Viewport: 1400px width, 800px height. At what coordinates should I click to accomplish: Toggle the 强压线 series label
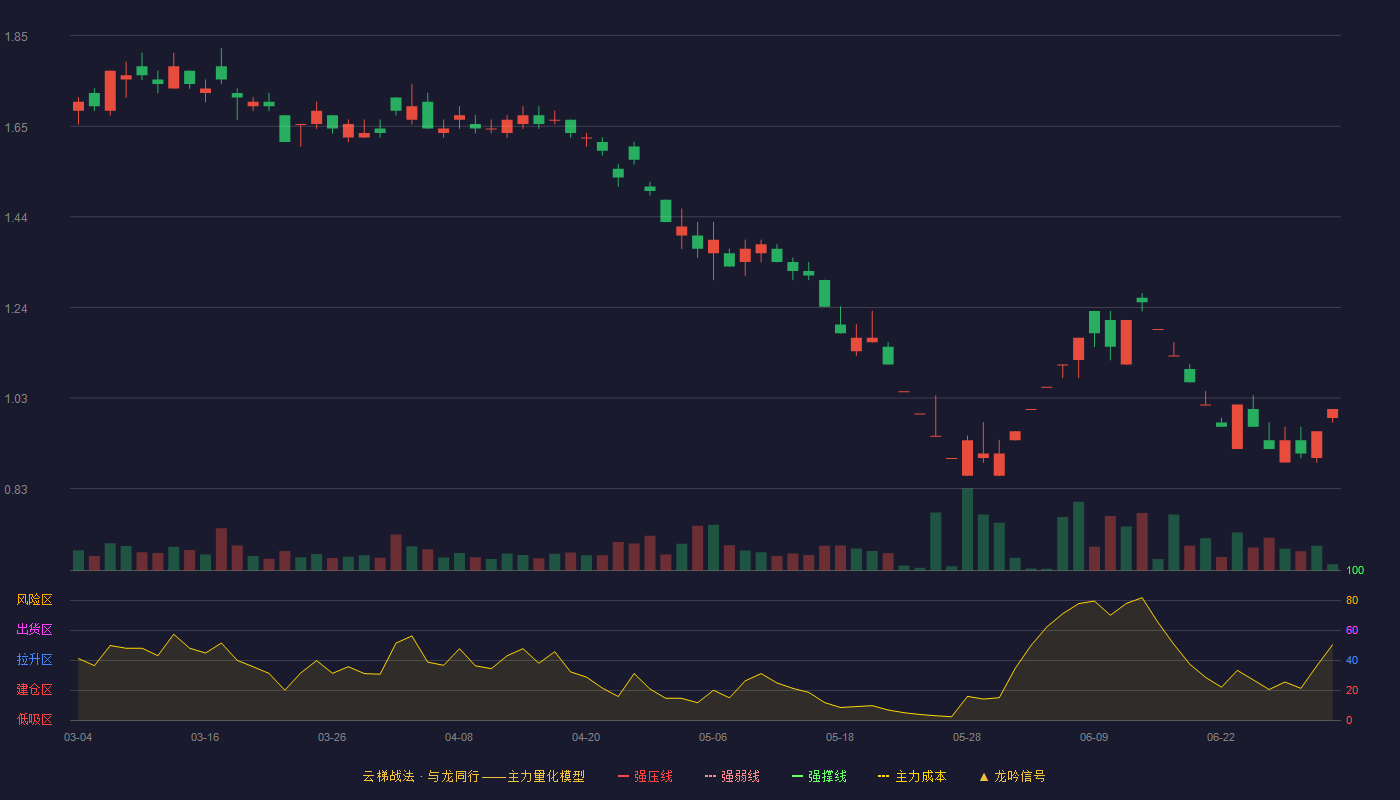click(653, 776)
